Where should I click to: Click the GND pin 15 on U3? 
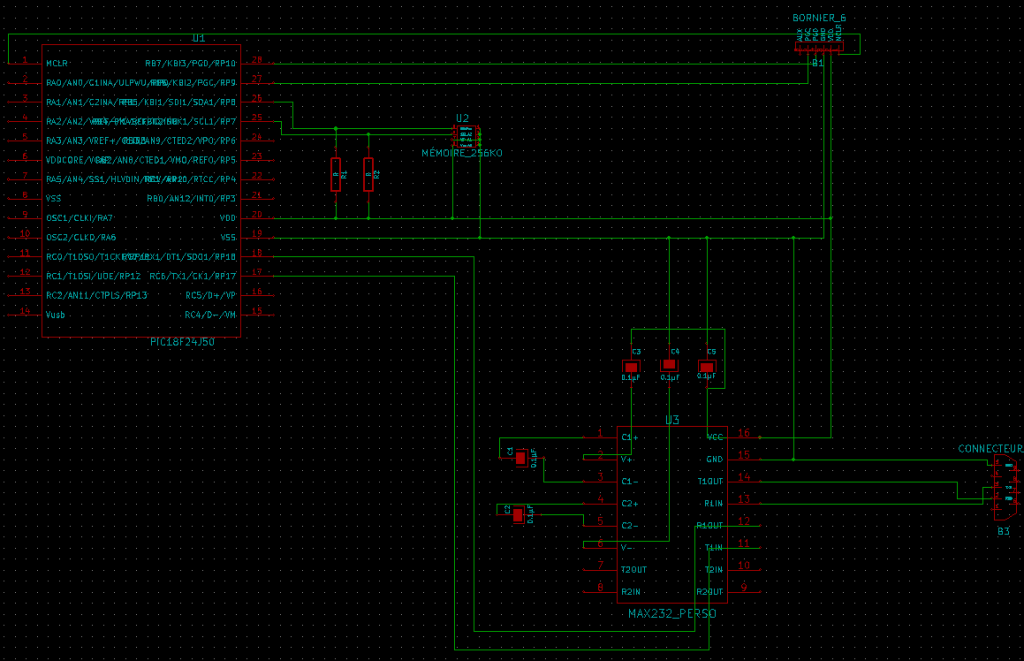[744, 459]
